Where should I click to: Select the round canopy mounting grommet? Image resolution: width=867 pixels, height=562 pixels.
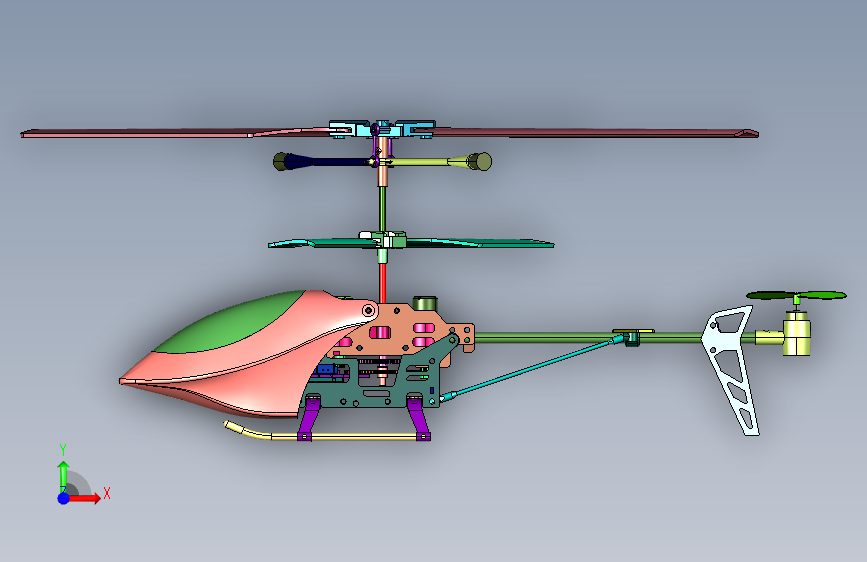coord(369,310)
